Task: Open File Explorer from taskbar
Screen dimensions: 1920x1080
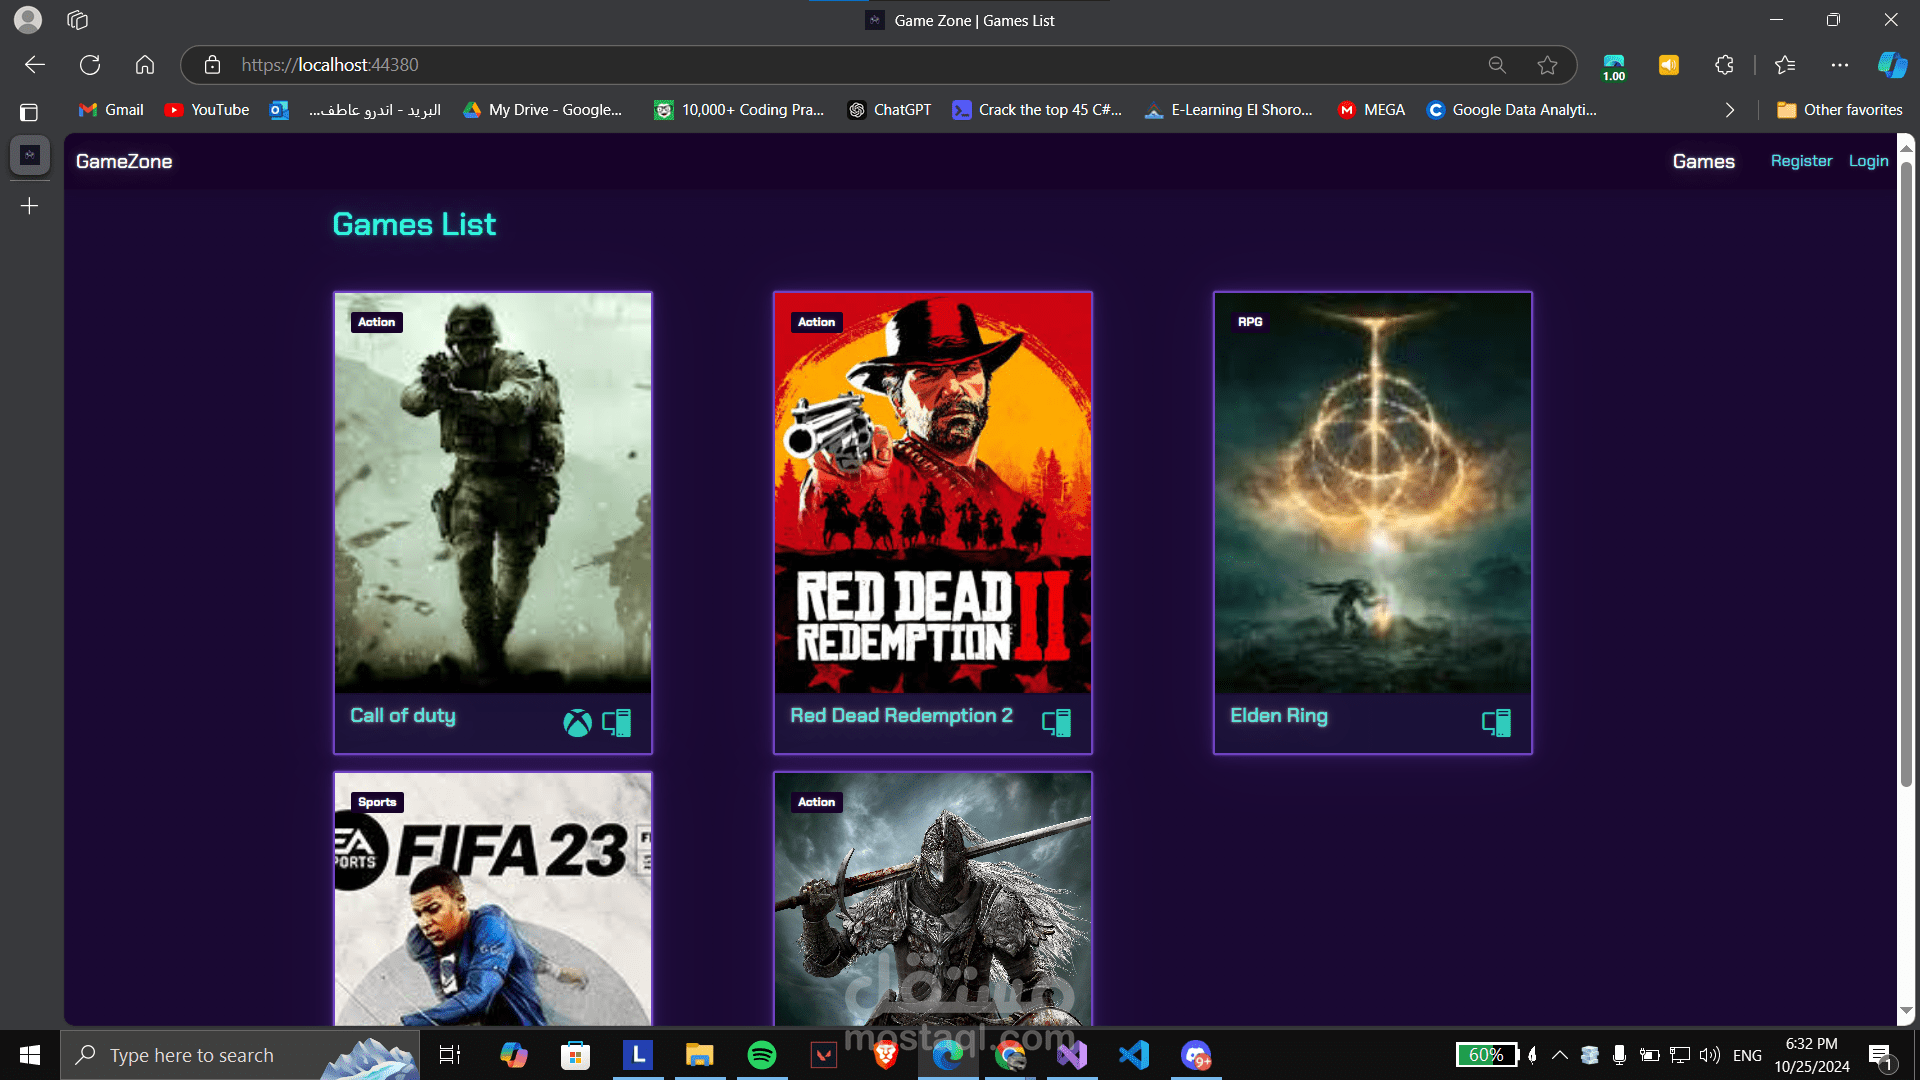Action: [x=699, y=1055]
